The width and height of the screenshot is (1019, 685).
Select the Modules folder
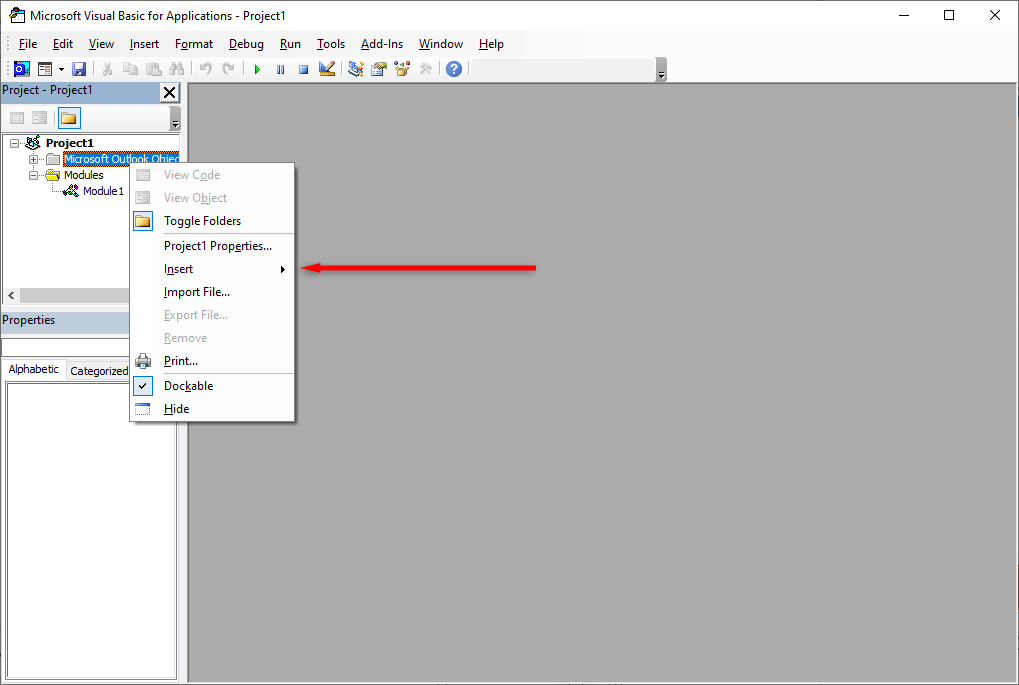(x=84, y=175)
